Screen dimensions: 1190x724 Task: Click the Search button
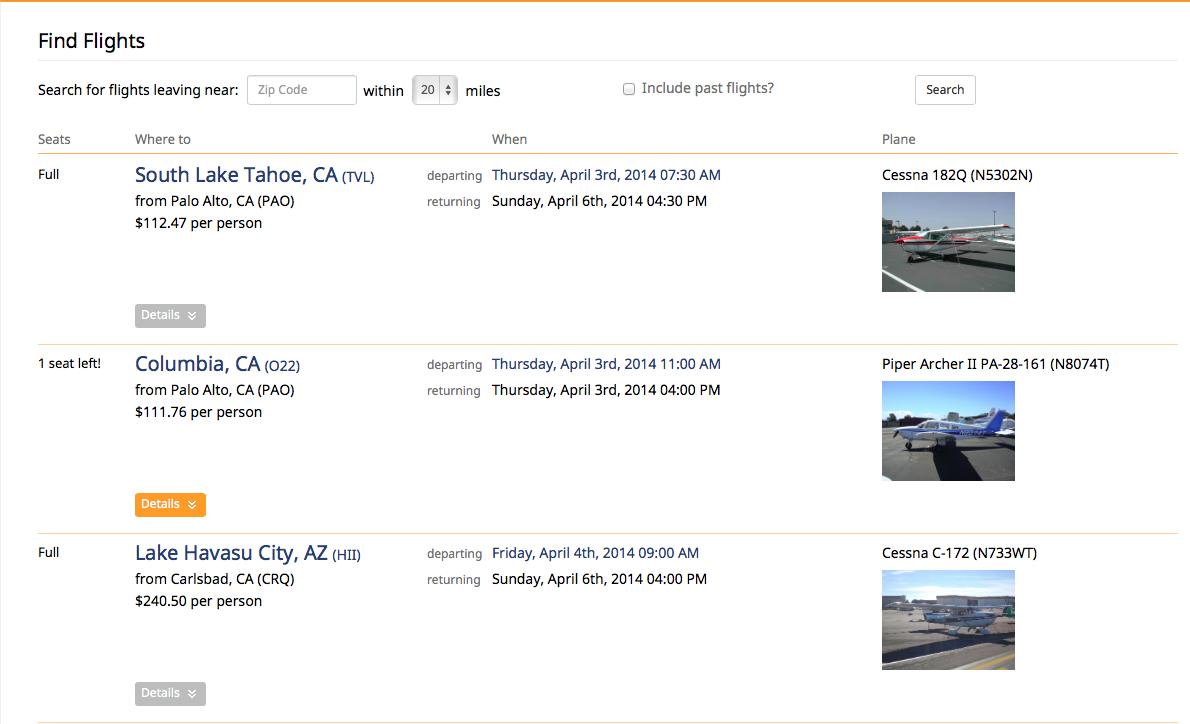coord(944,90)
